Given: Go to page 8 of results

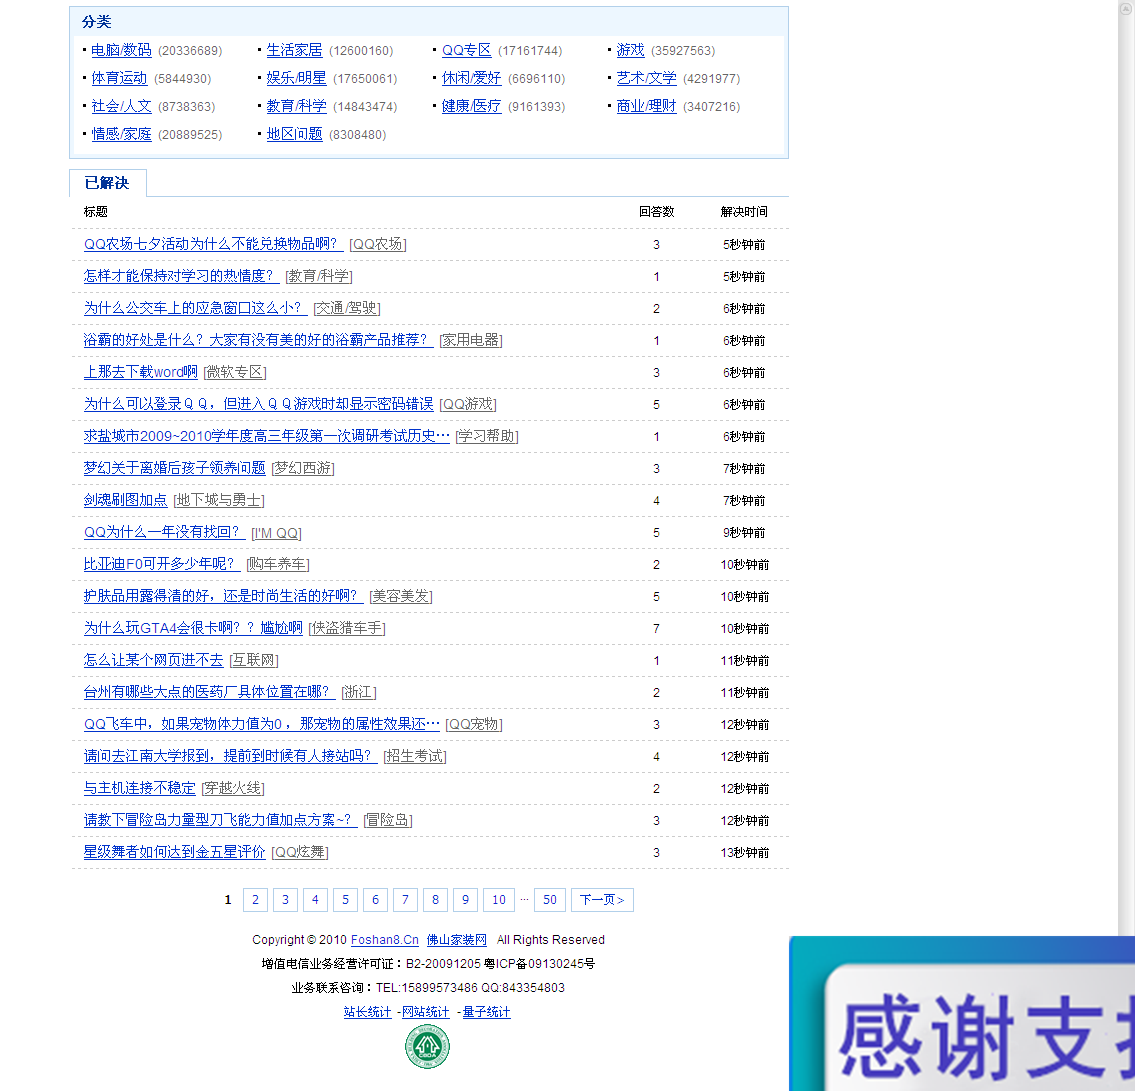Looking at the screenshot, I should tap(436, 900).
